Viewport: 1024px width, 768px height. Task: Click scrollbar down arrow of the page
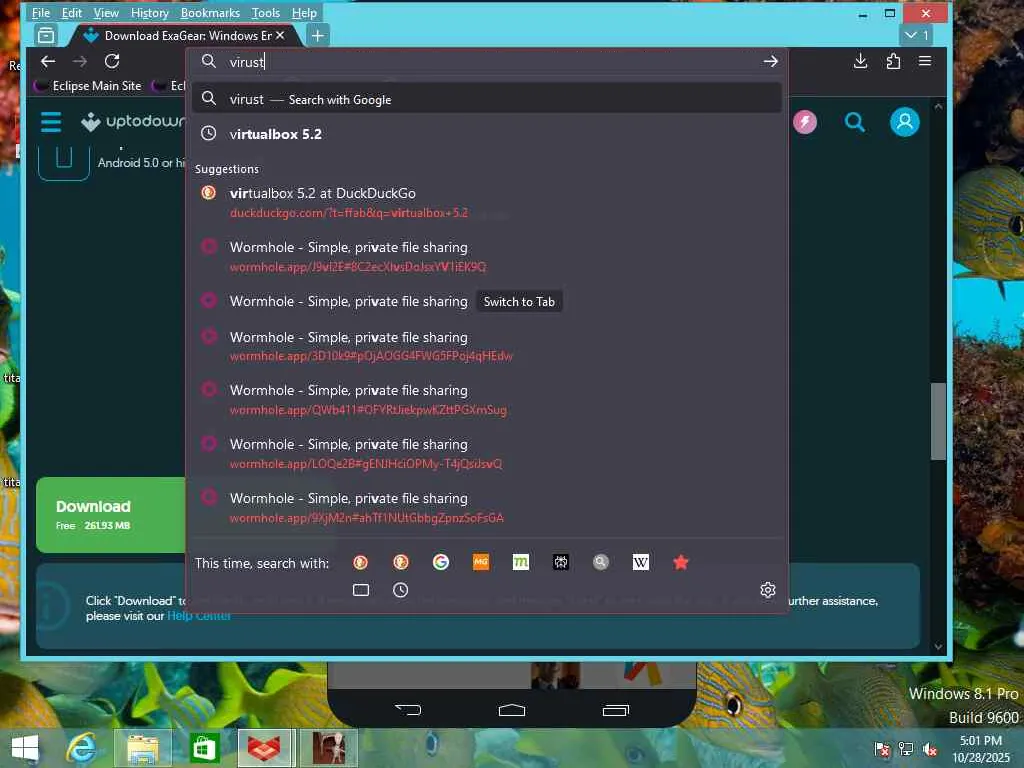tap(938, 647)
